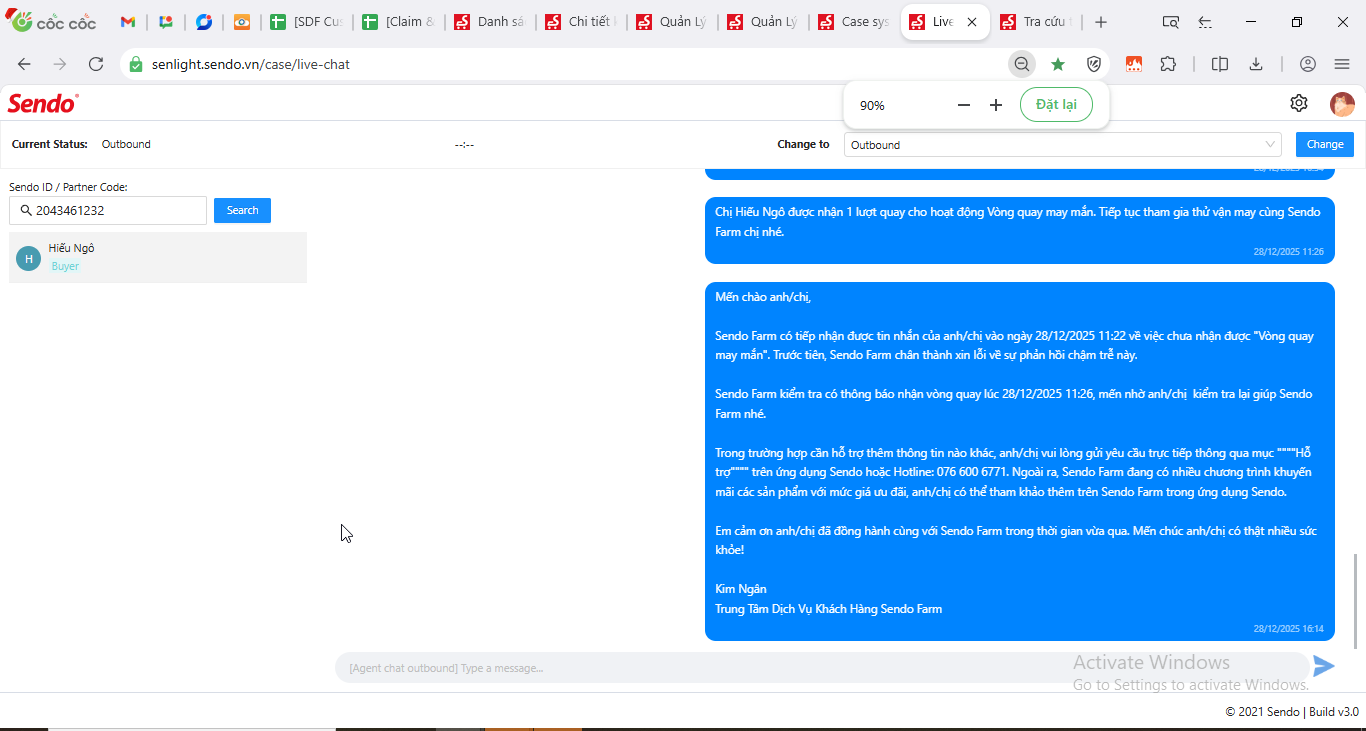
Task: Switch to the Chi tiết tab
Action: (x=581, y=22)
